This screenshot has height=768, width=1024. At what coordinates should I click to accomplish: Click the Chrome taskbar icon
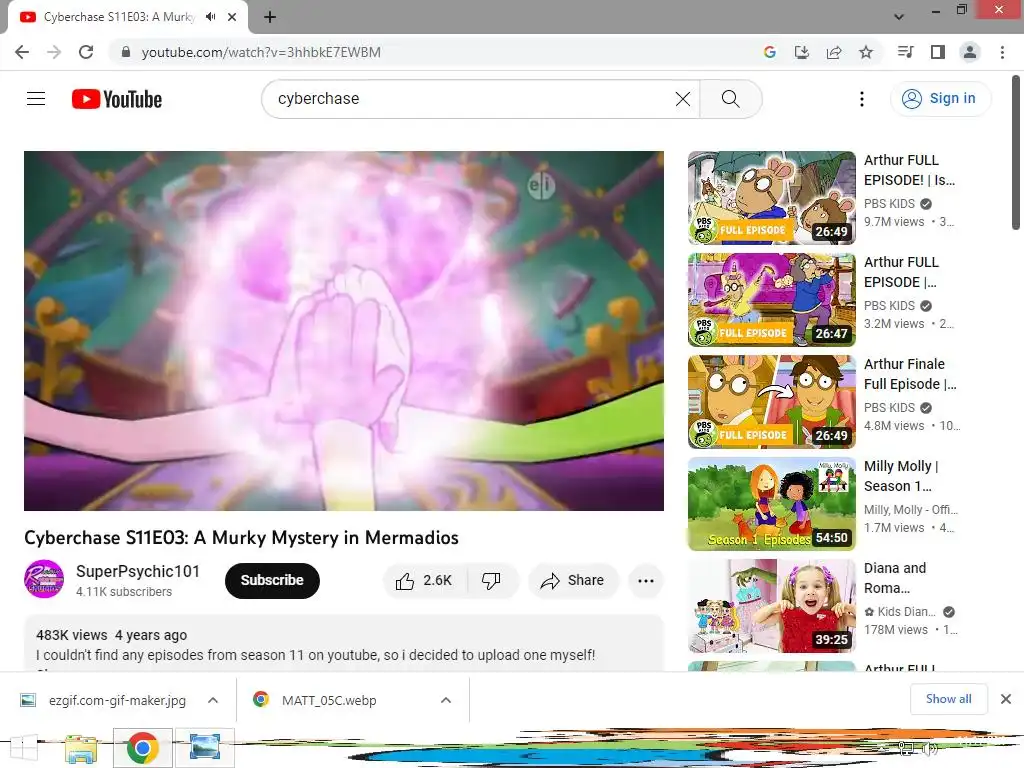tap(142, 748)
